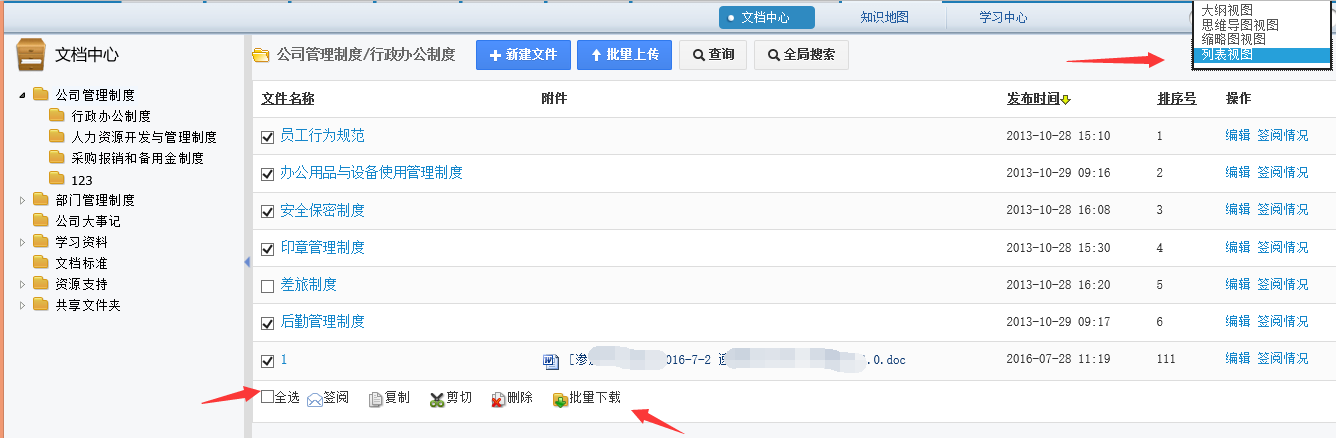Click the 发布时间 sort arrow icon
This screenshot has width=1336, height=438.
[1066, 99]
